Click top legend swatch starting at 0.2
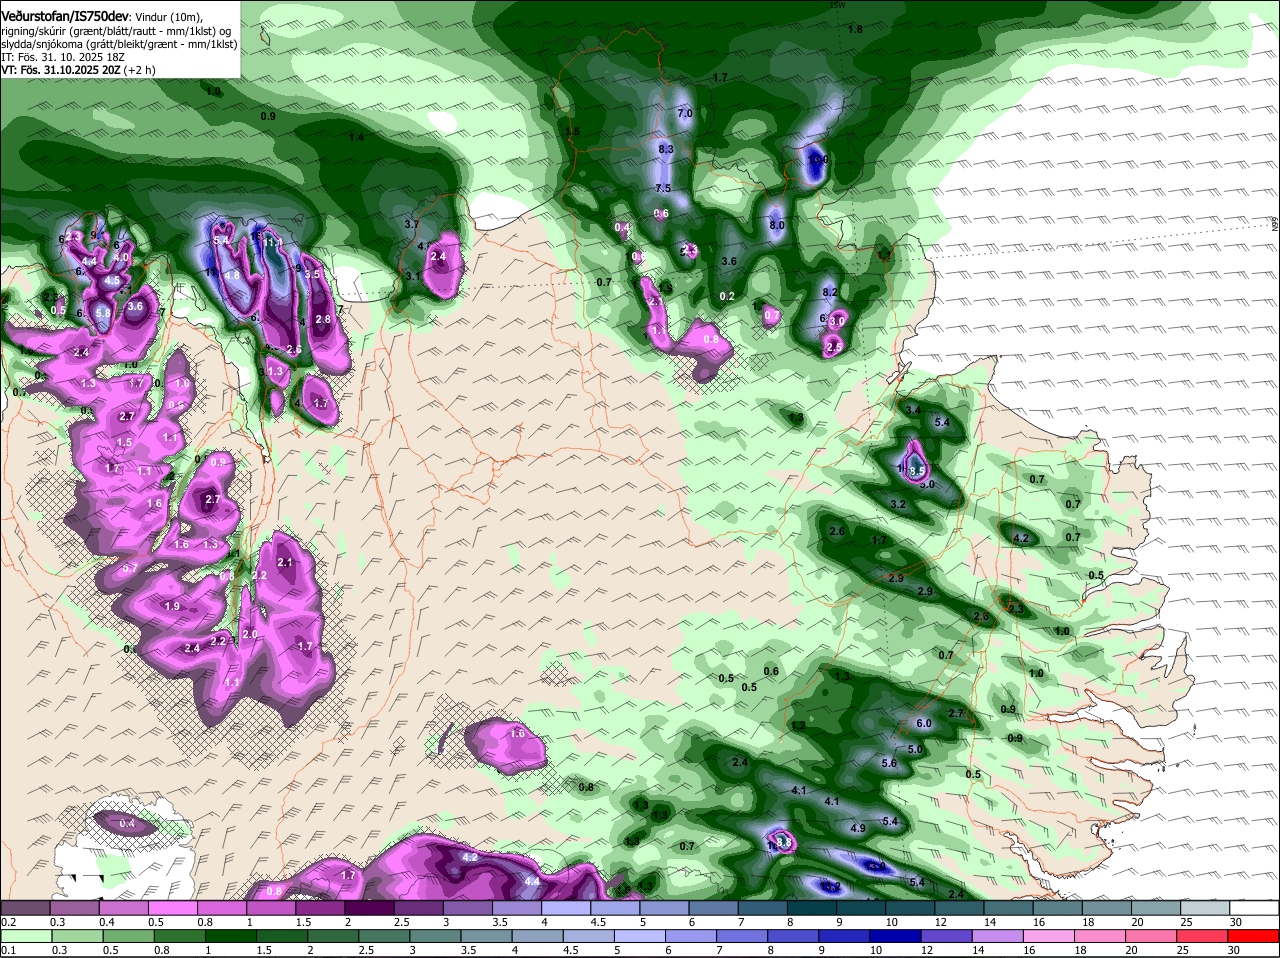The width and height of the screenshot is (1280, 958). coord(25,906)
